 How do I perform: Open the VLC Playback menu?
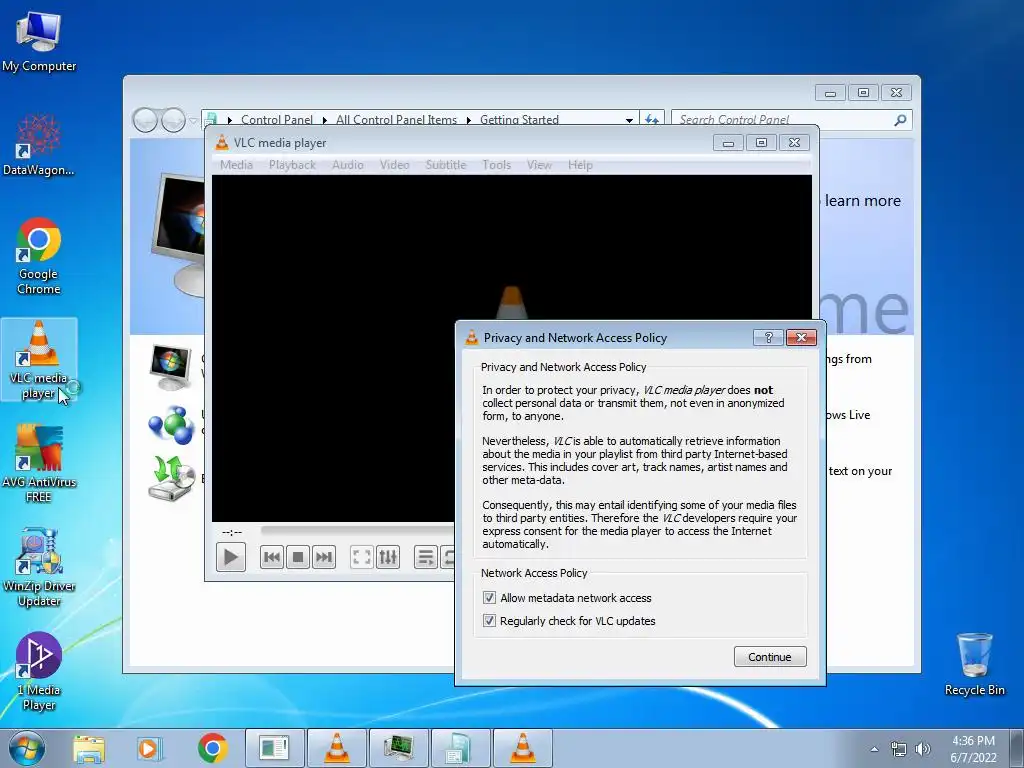click(292, 165)
